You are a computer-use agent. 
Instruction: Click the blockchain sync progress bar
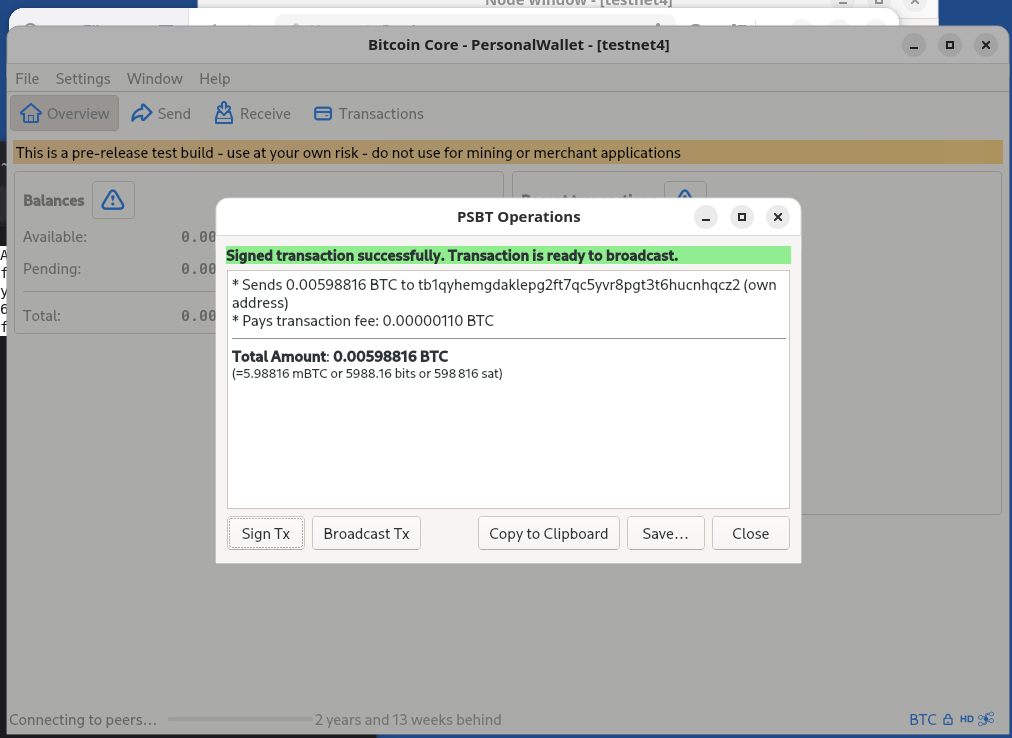pos(240,719)
